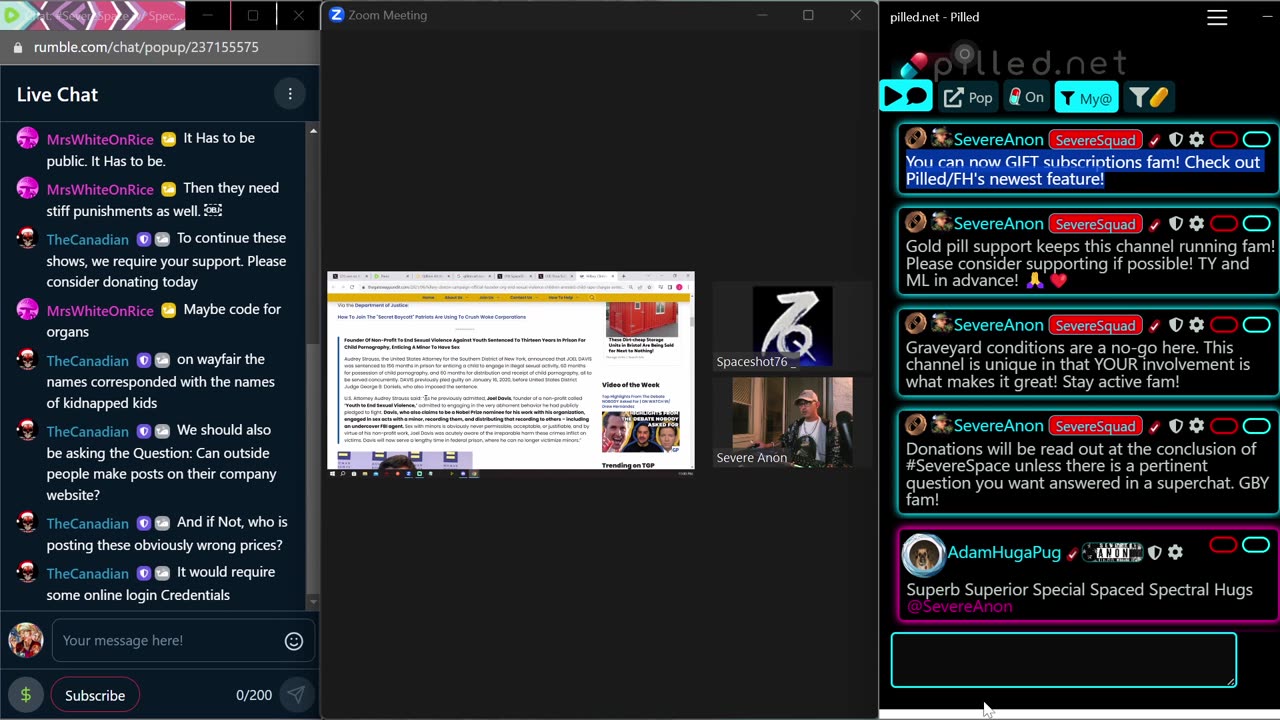Click the cyan pill on AdamHugaPug's message
The image size is (1280, 720).
pos(1256,545)
